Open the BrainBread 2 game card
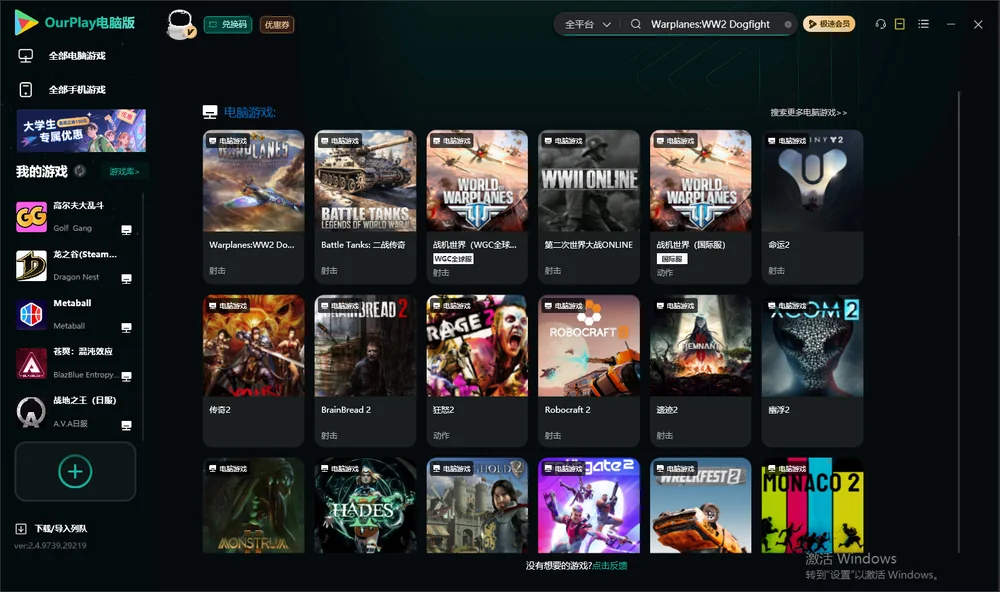The image size is (1000, 592). coord(365,371)
